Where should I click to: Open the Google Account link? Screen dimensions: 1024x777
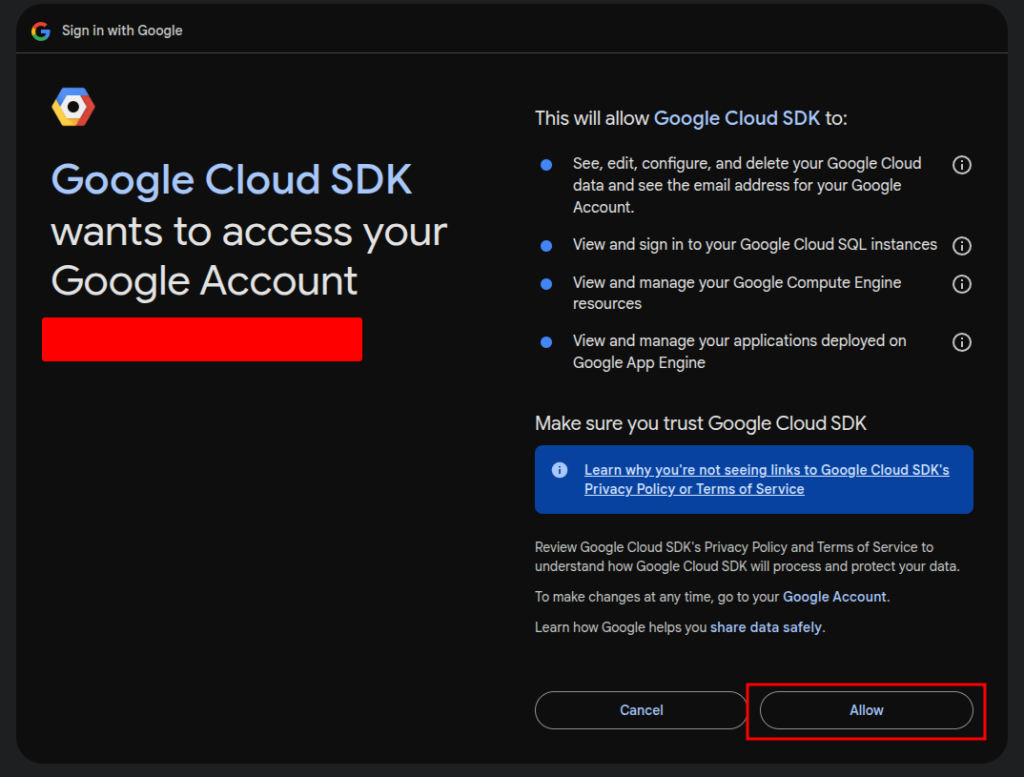(834, 597)
